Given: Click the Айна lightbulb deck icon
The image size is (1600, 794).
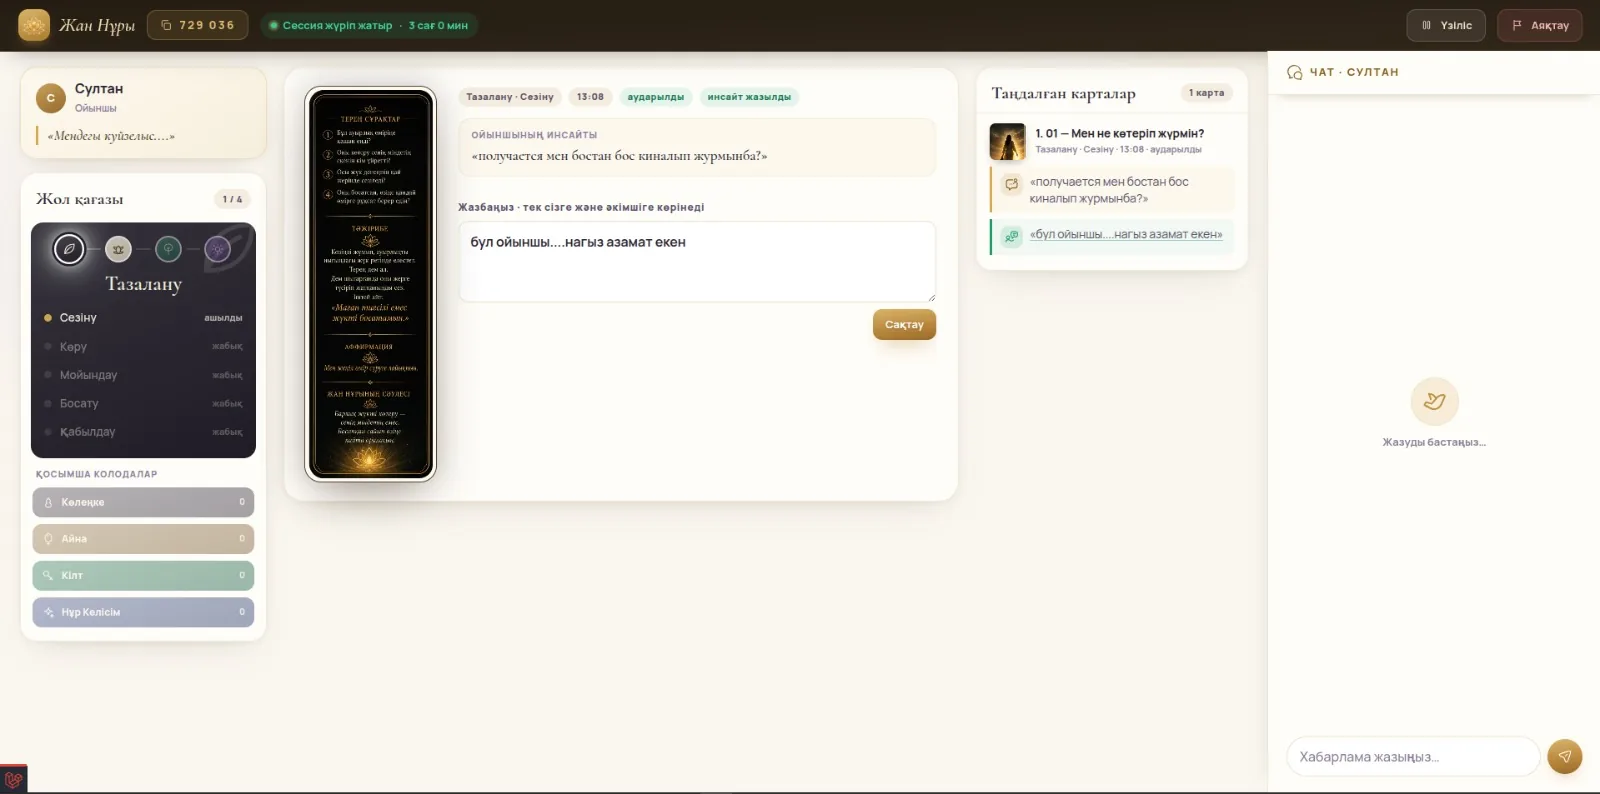Looking at the screenshot, I should tap(48, 539).
